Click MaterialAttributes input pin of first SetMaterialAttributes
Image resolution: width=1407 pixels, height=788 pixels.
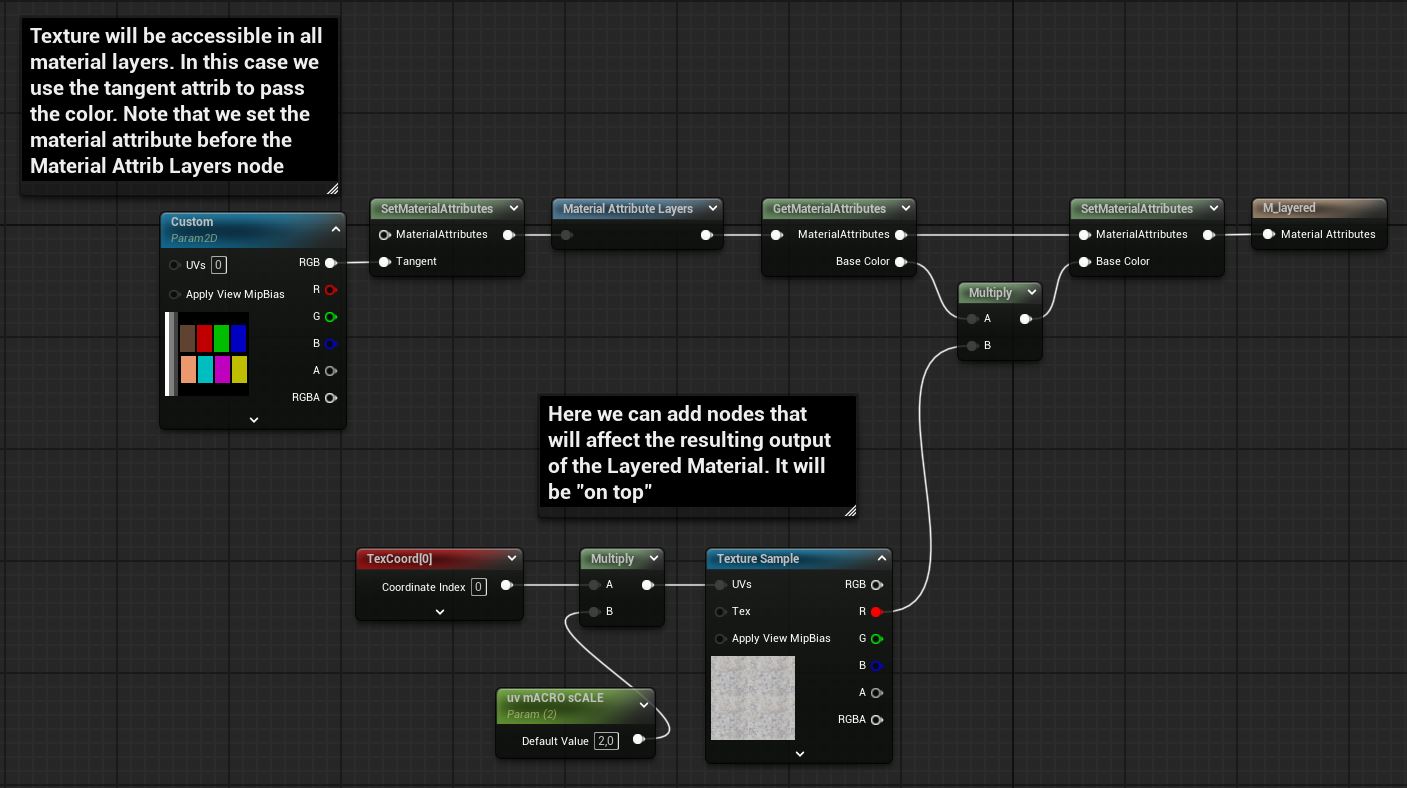384,235
